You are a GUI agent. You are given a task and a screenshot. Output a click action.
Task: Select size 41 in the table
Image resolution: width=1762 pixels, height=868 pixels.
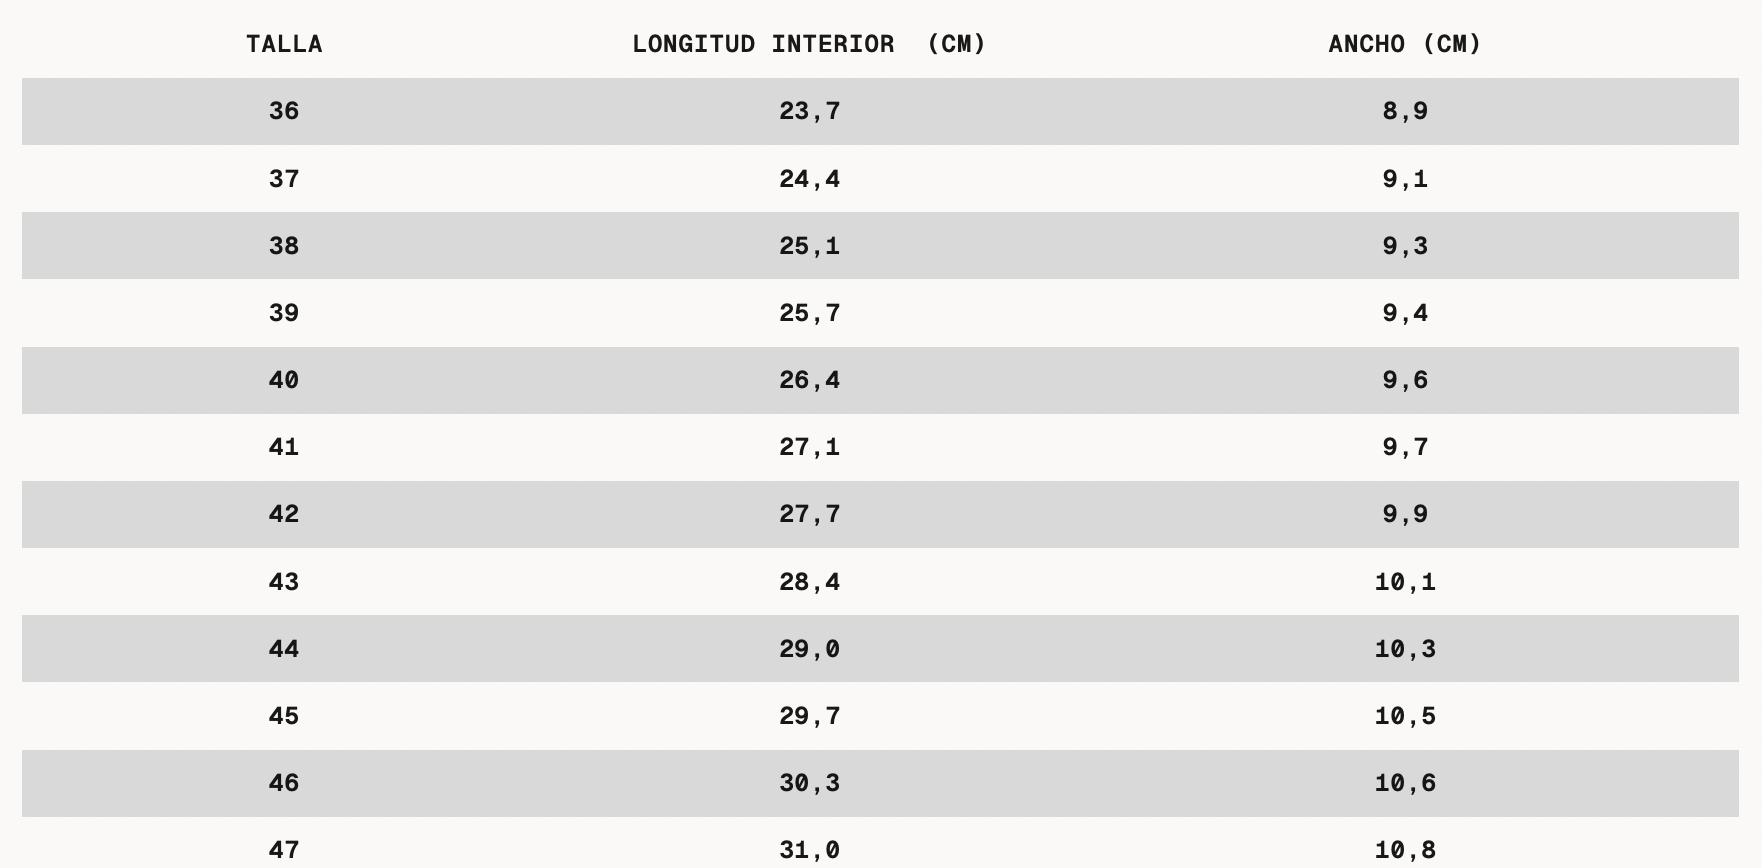(x=284, y=447)
